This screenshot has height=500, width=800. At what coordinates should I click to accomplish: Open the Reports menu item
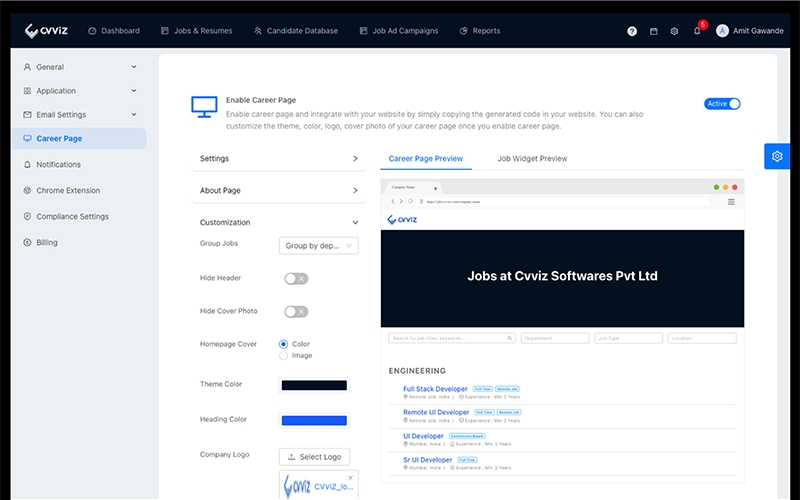[480, 31]
